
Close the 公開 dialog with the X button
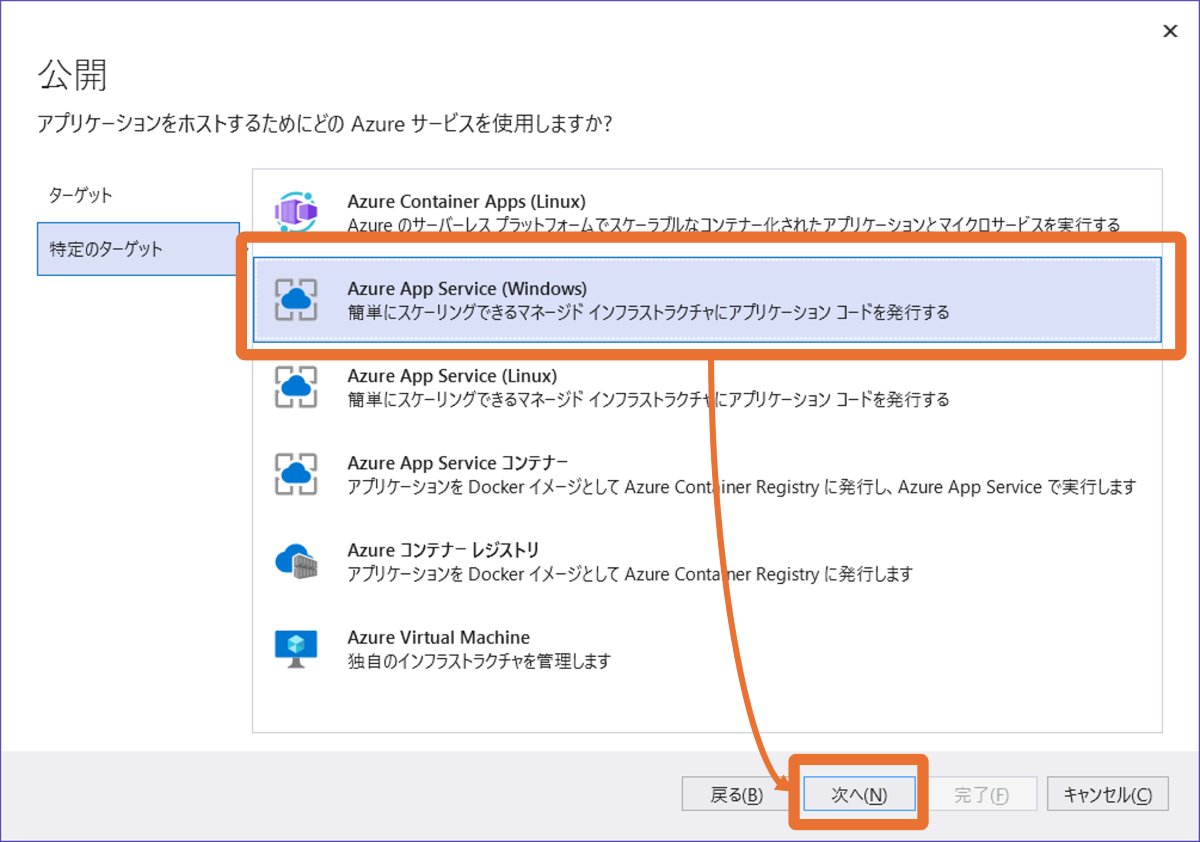tap(1170, 32)
